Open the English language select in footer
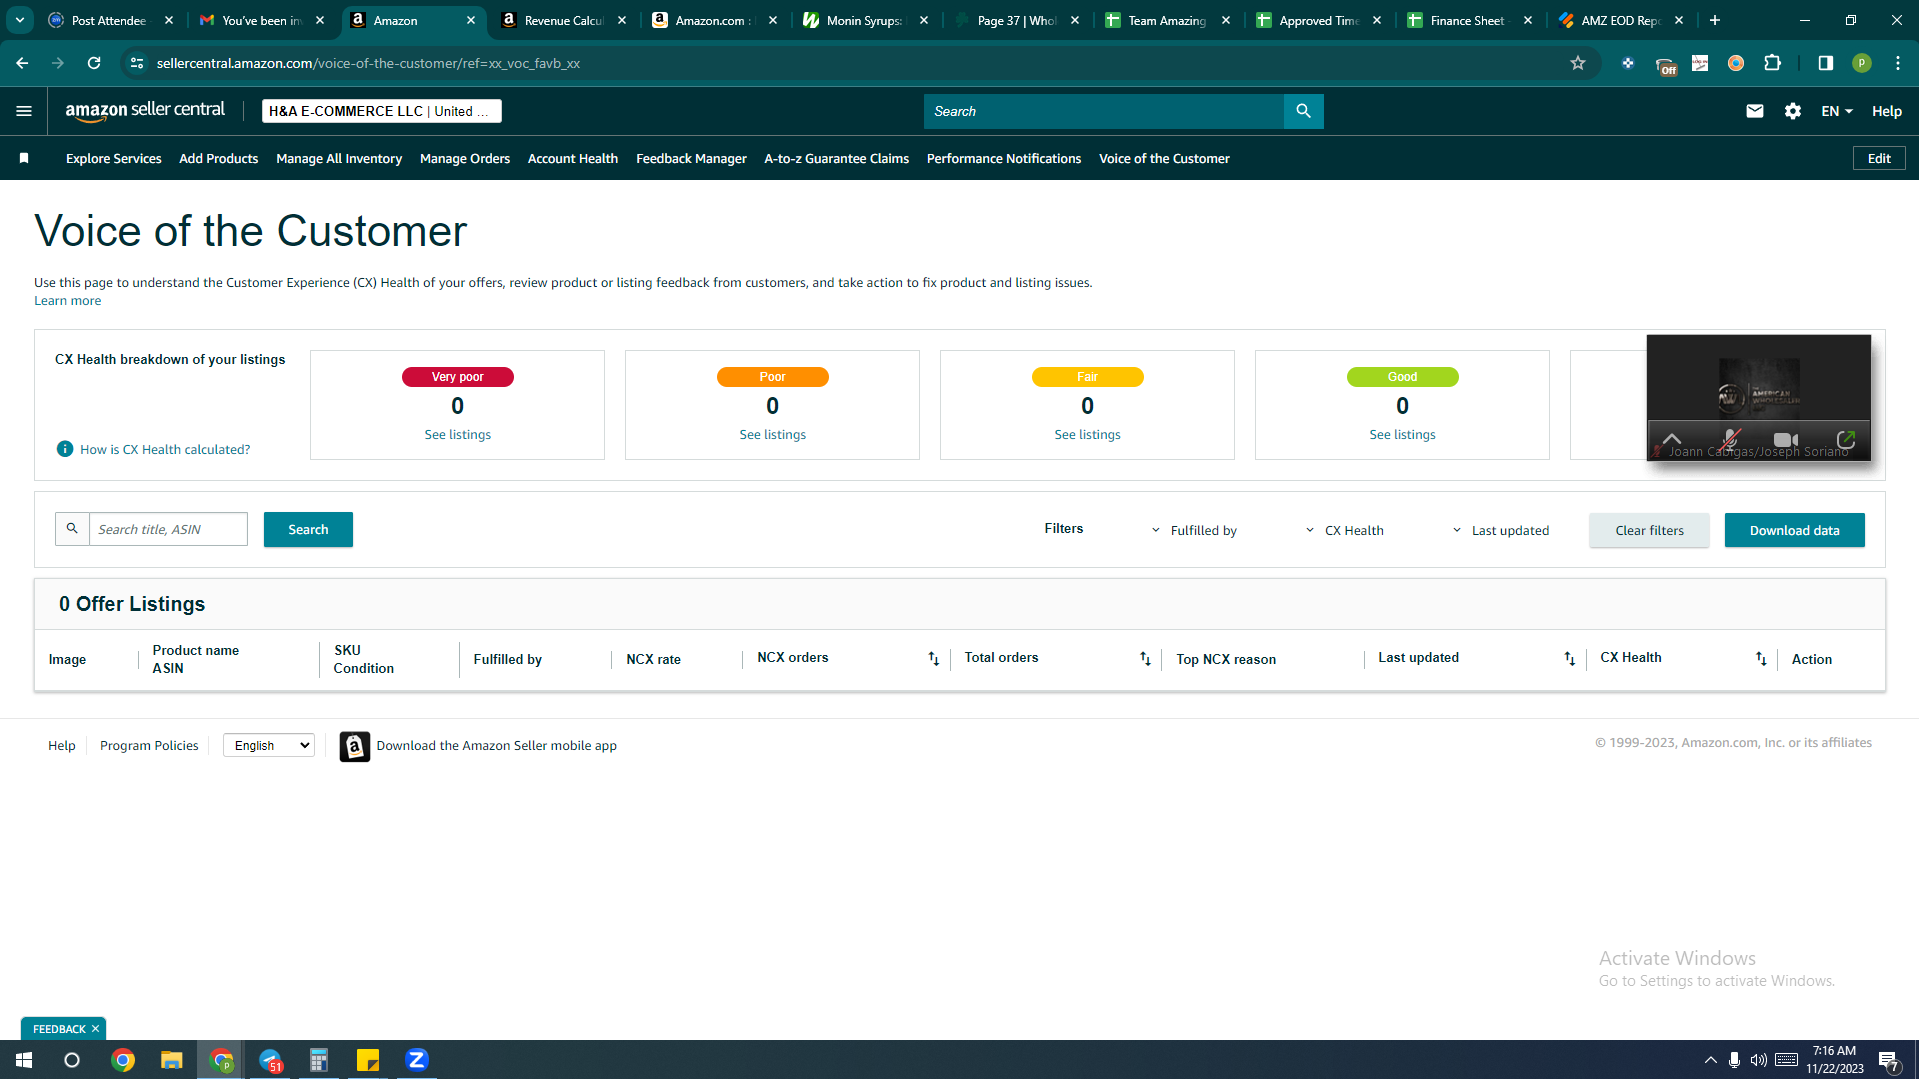Screen dimensions: 1919x1079 [269, 745]
